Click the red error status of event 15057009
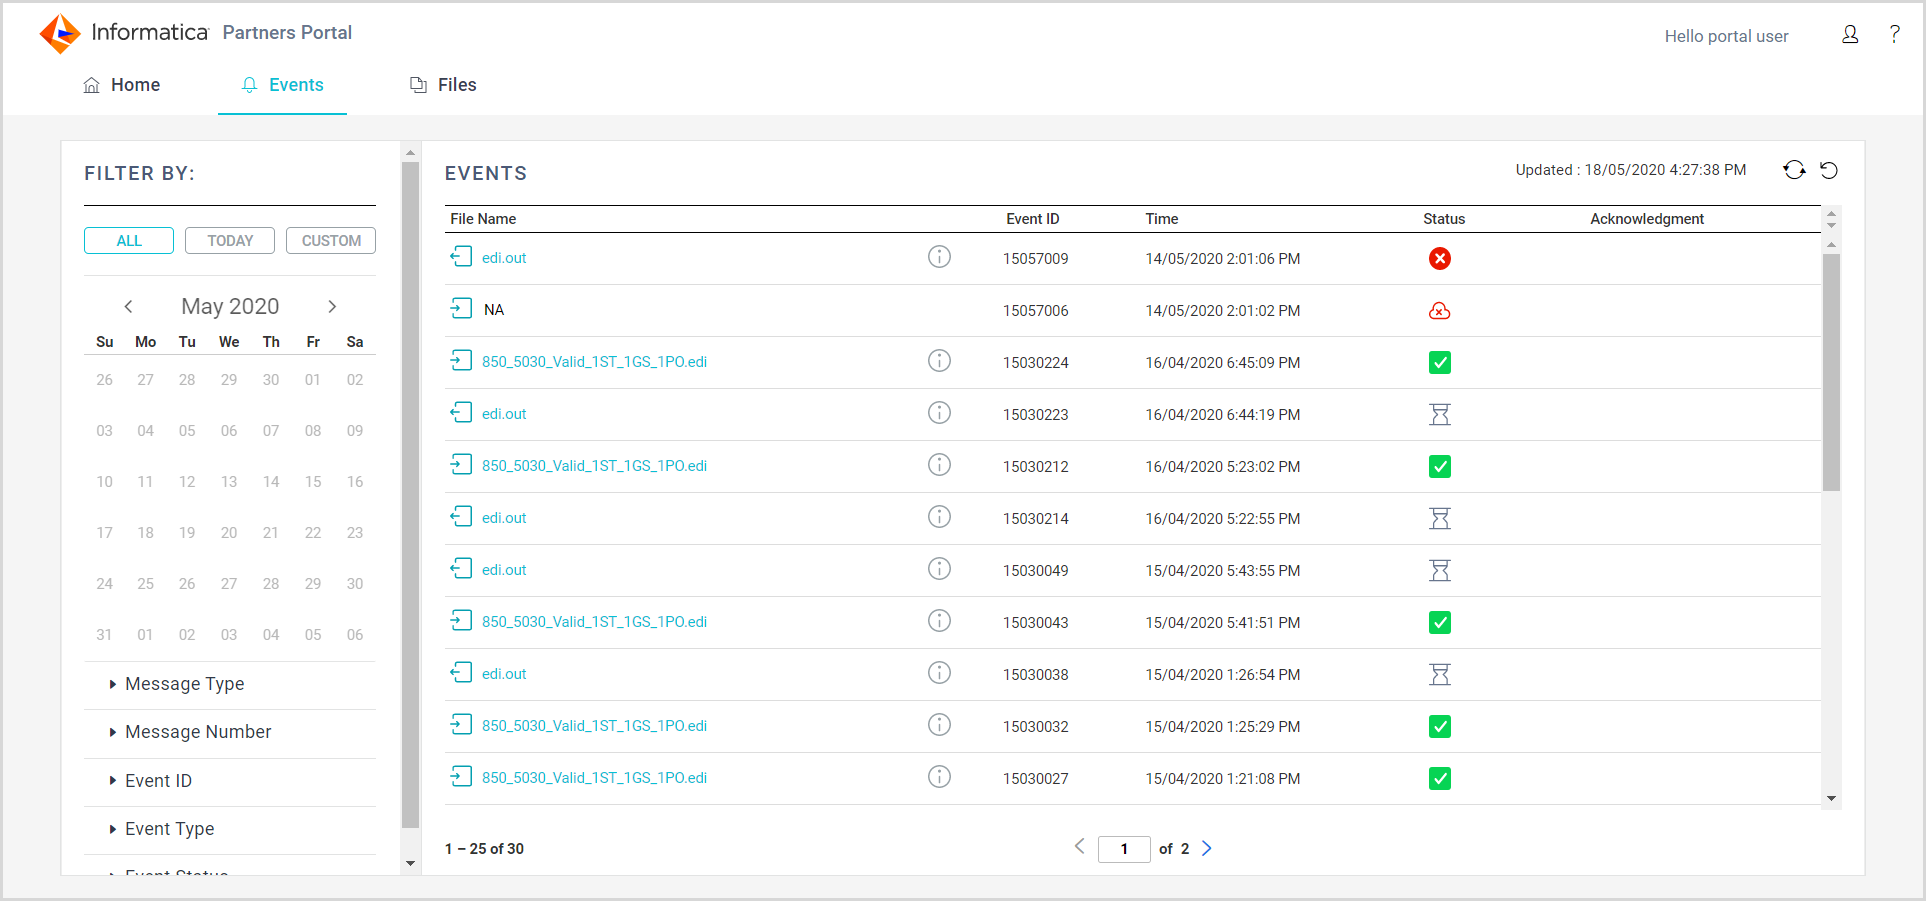 [x=1439, y=259]
